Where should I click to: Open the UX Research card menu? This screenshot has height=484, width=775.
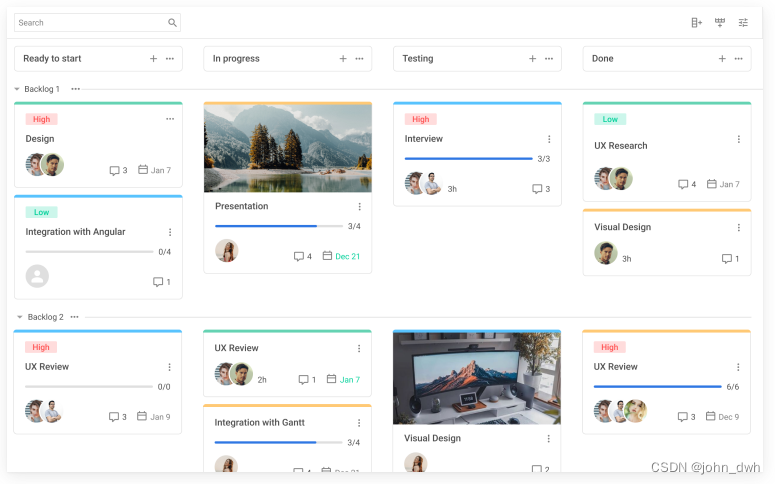738,139
